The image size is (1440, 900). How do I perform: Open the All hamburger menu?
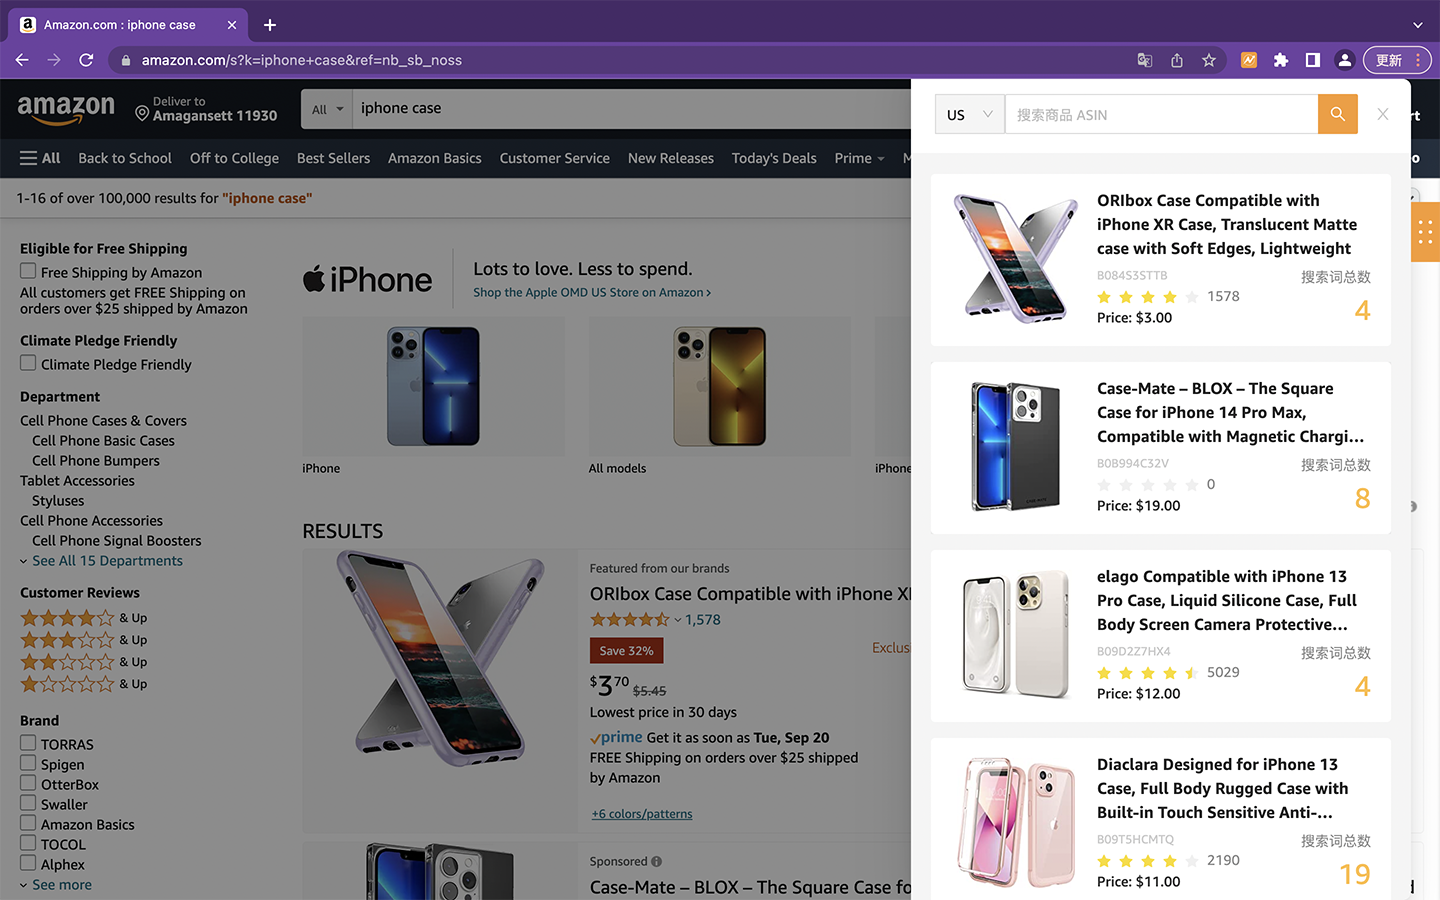coord(40,158)
